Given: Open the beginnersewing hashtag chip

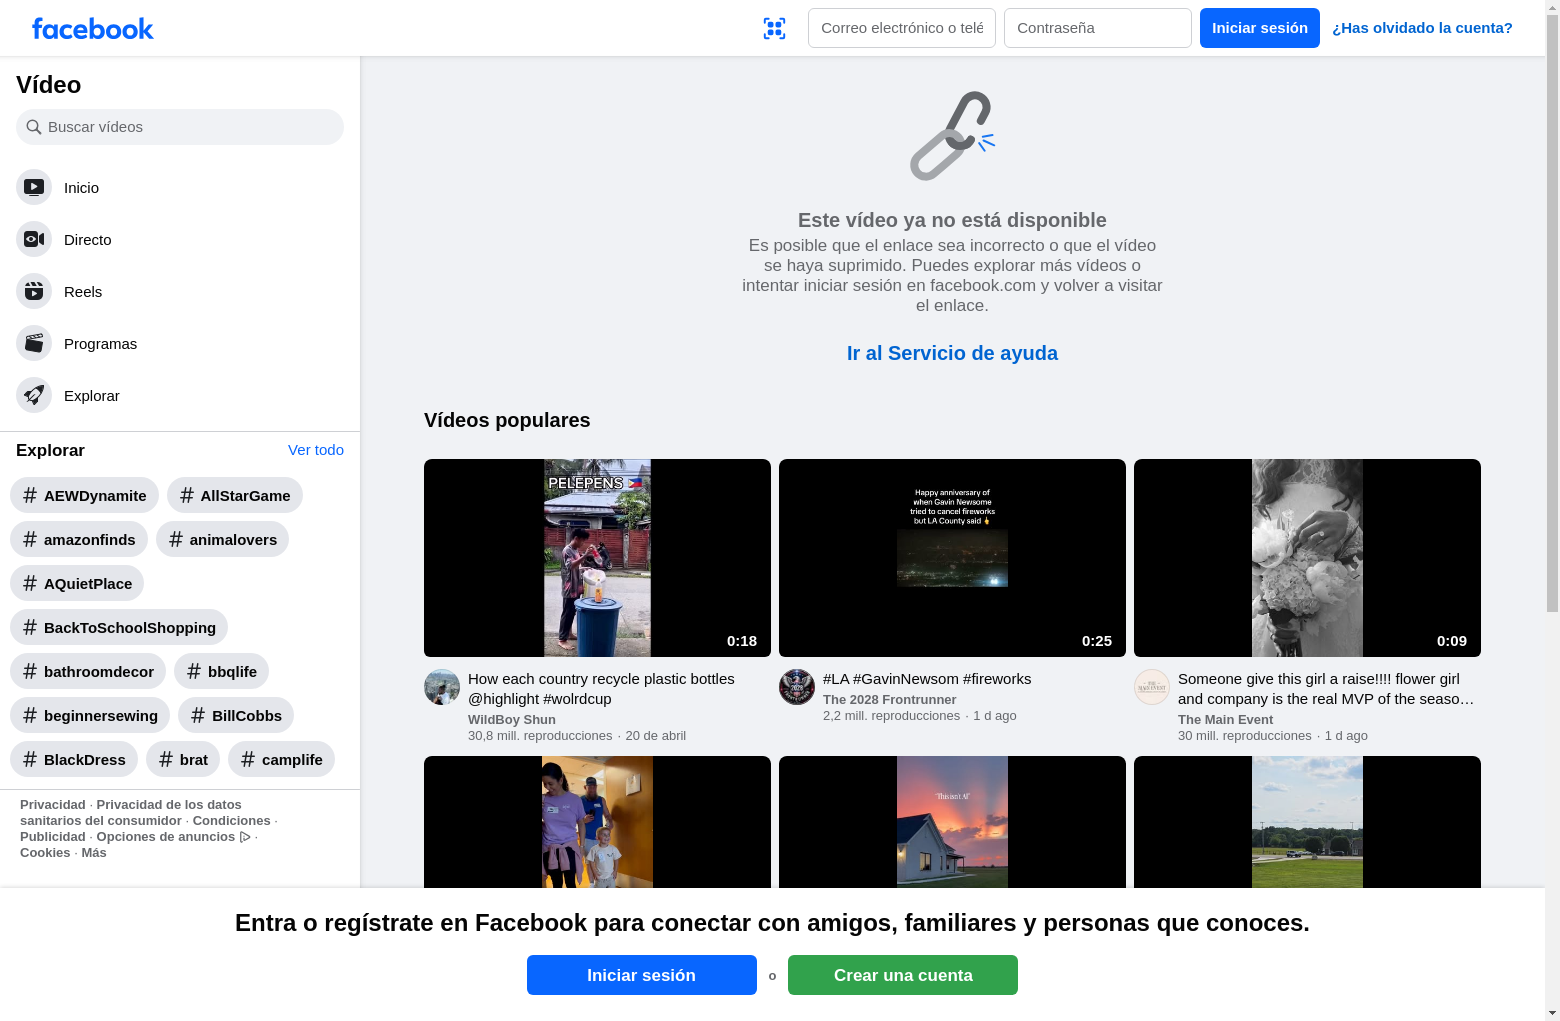Looking at the screenshot, I should (90, 715).
